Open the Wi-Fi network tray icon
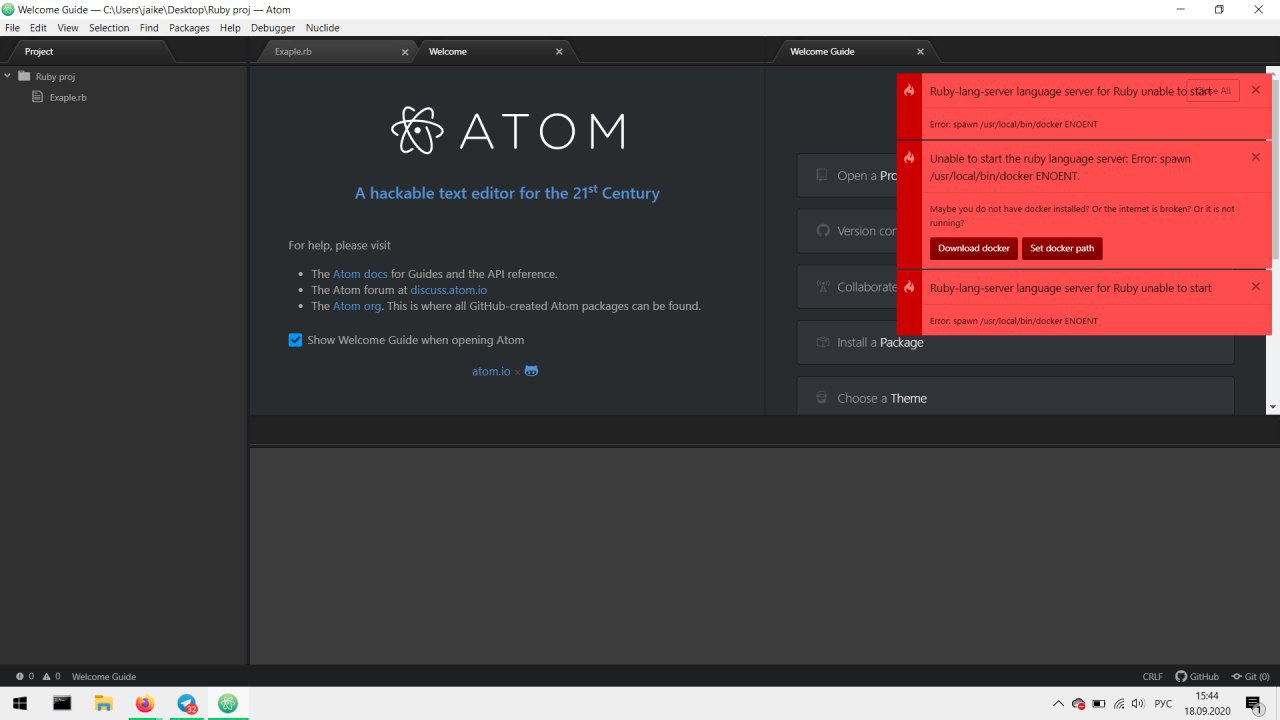This screenshot has width=1280, height=720. click(1119, 704)
